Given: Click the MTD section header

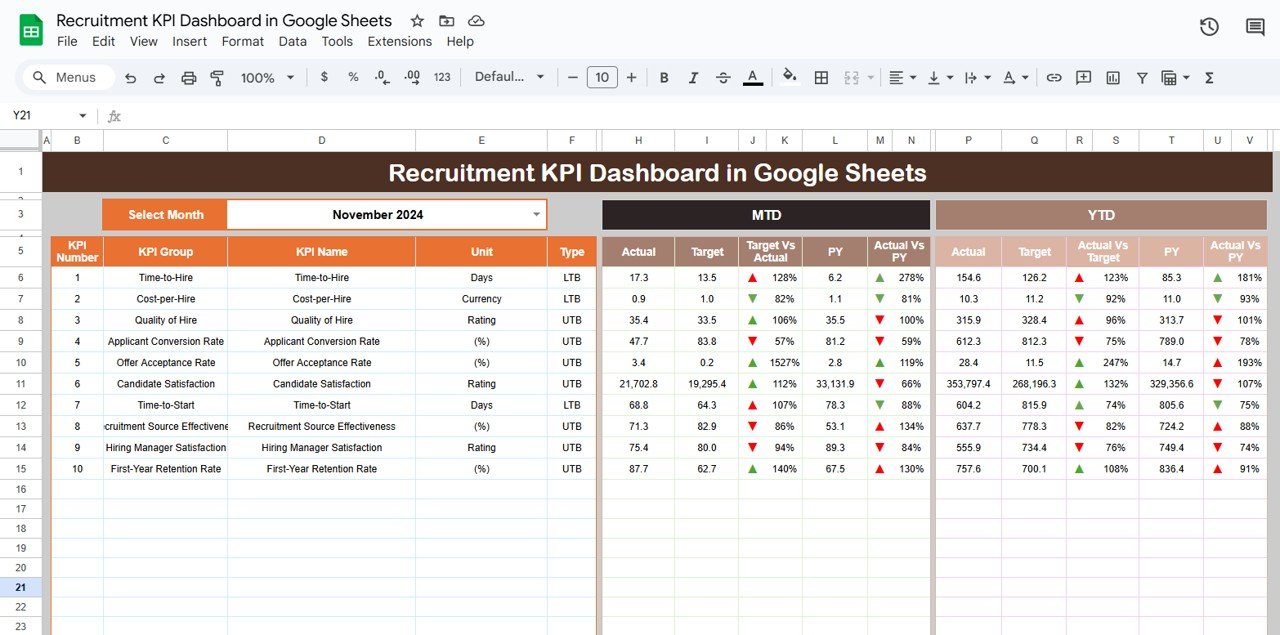Looking at the screenshot, I should pos(766,215).
